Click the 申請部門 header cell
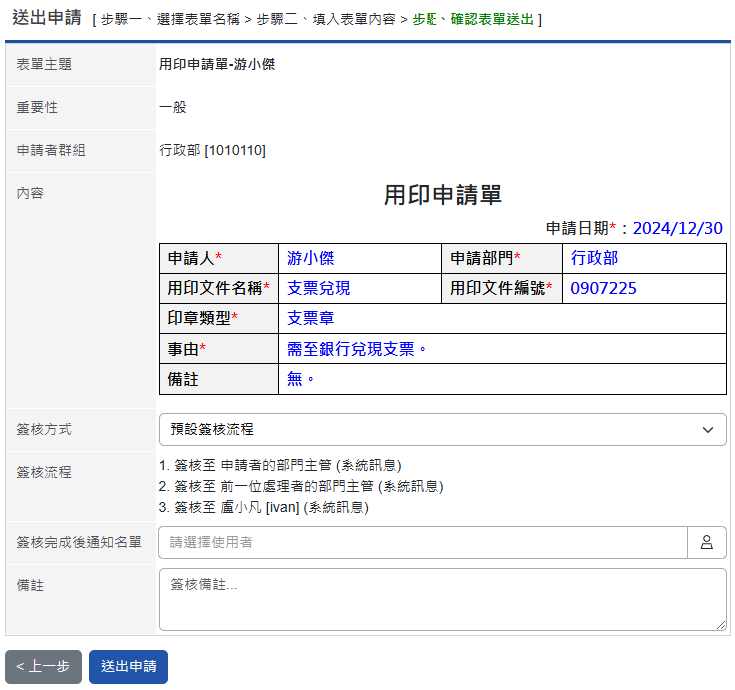Screen dimensions: 735x690 coord(502,258)
